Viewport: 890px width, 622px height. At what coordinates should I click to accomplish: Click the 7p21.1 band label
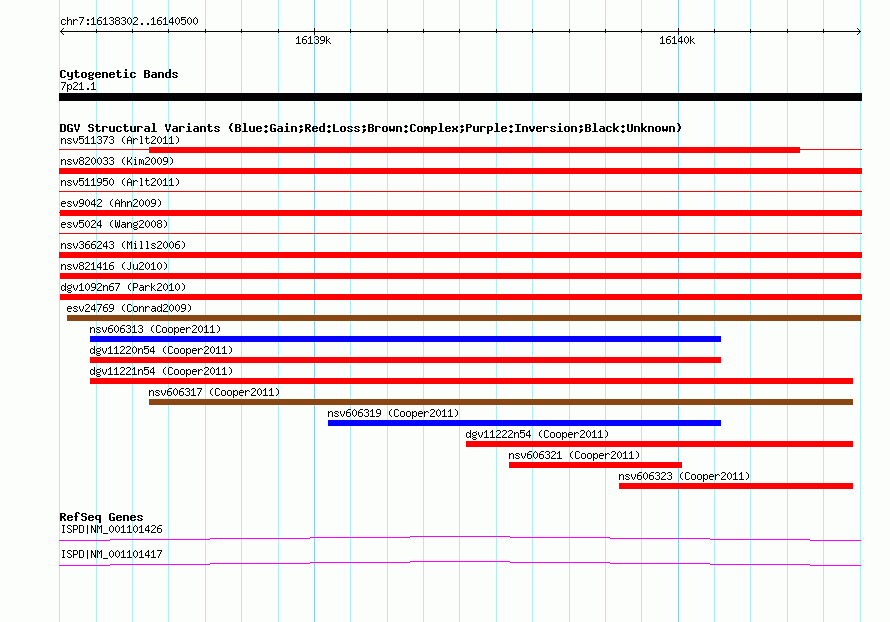click(x=78, y=86)
